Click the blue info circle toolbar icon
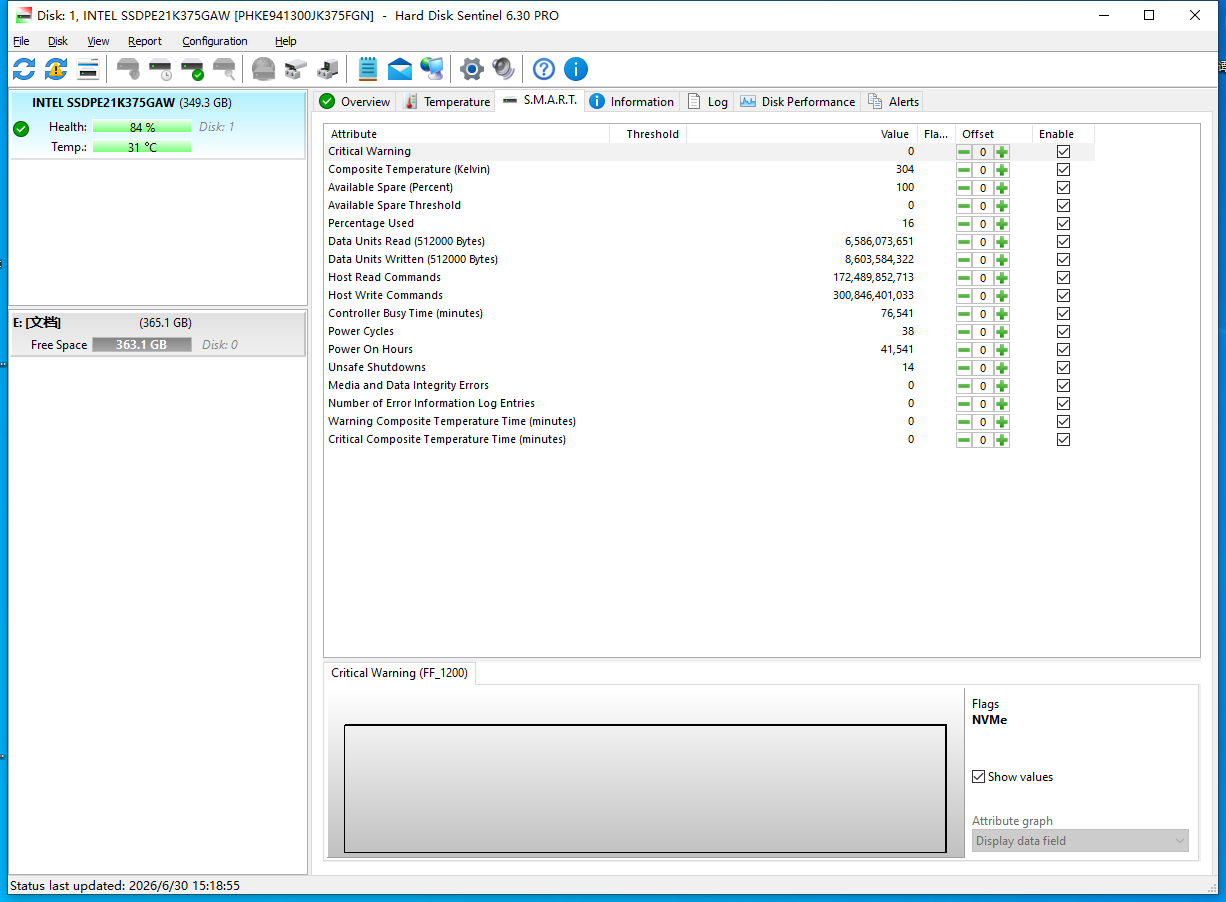This screenshot has height=902, width=1226. 576,69
